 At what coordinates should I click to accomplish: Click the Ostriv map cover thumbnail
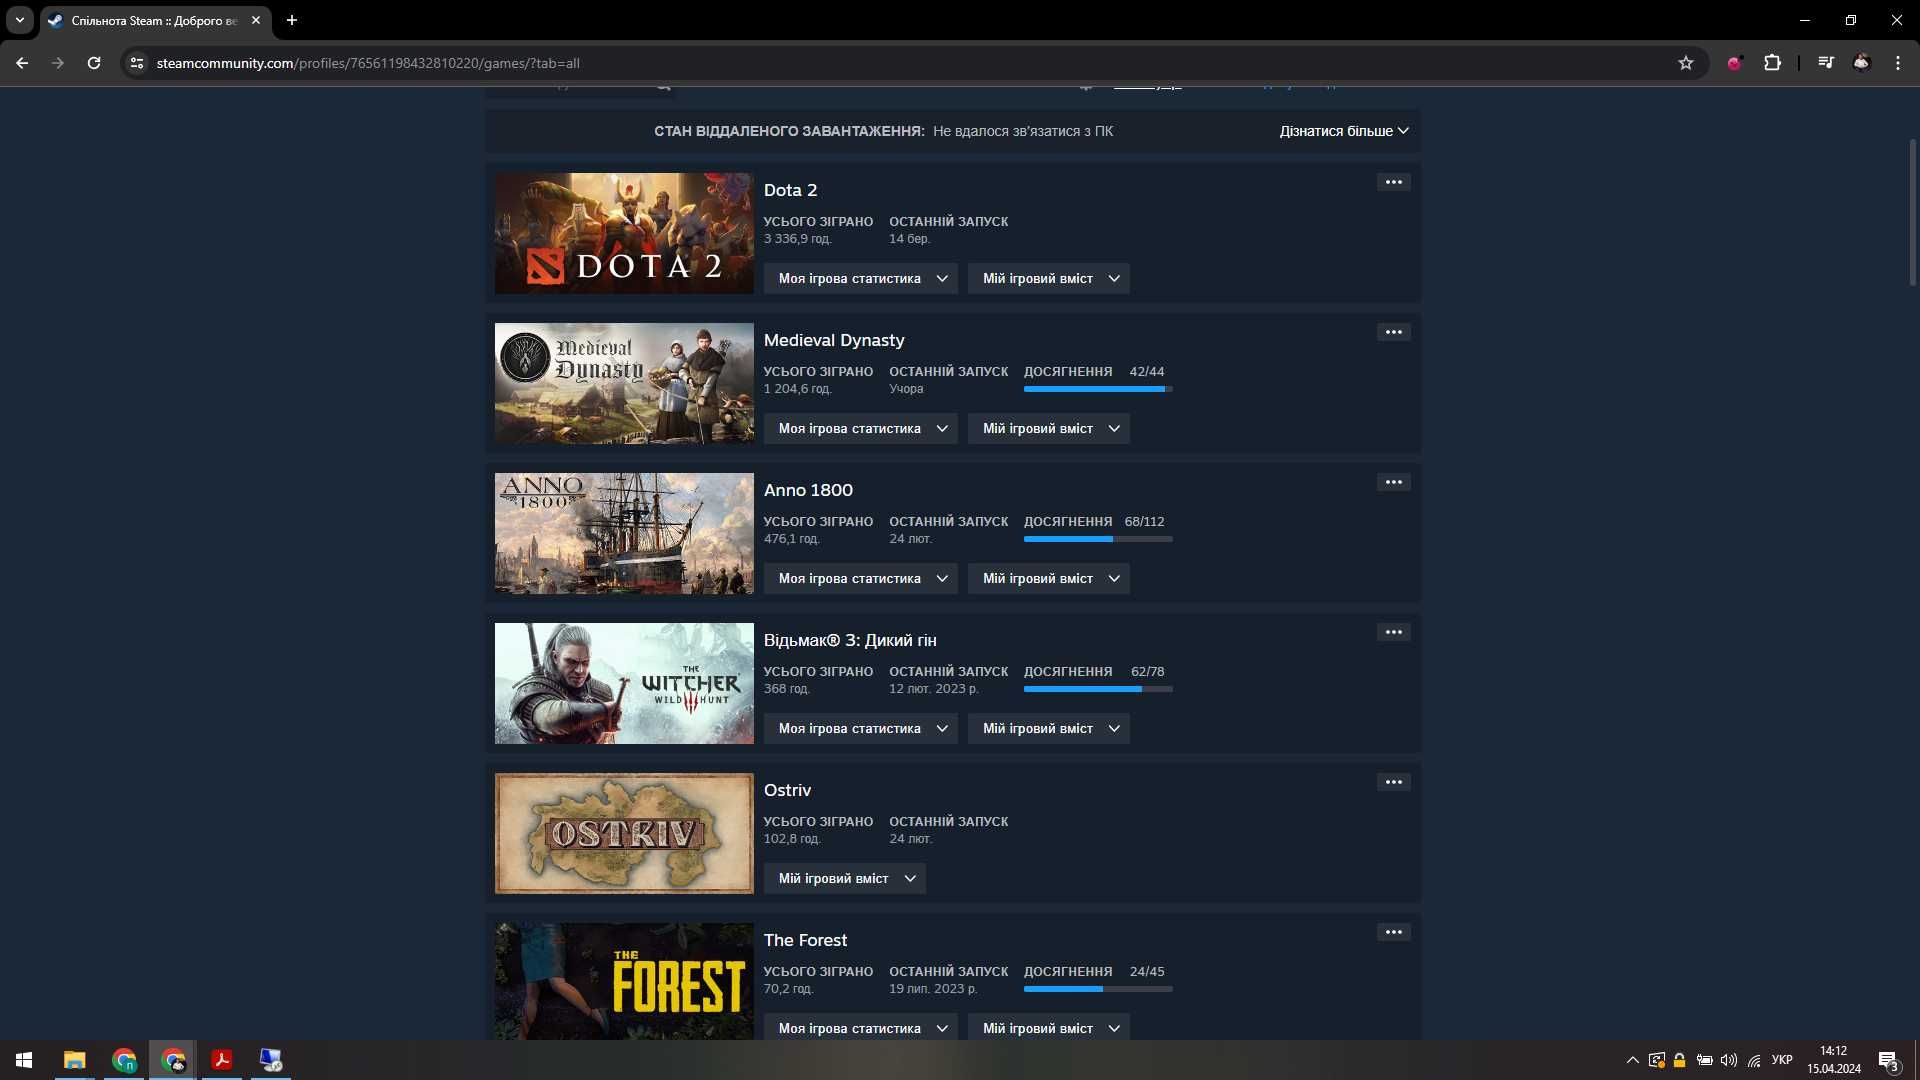pos(624,833)
